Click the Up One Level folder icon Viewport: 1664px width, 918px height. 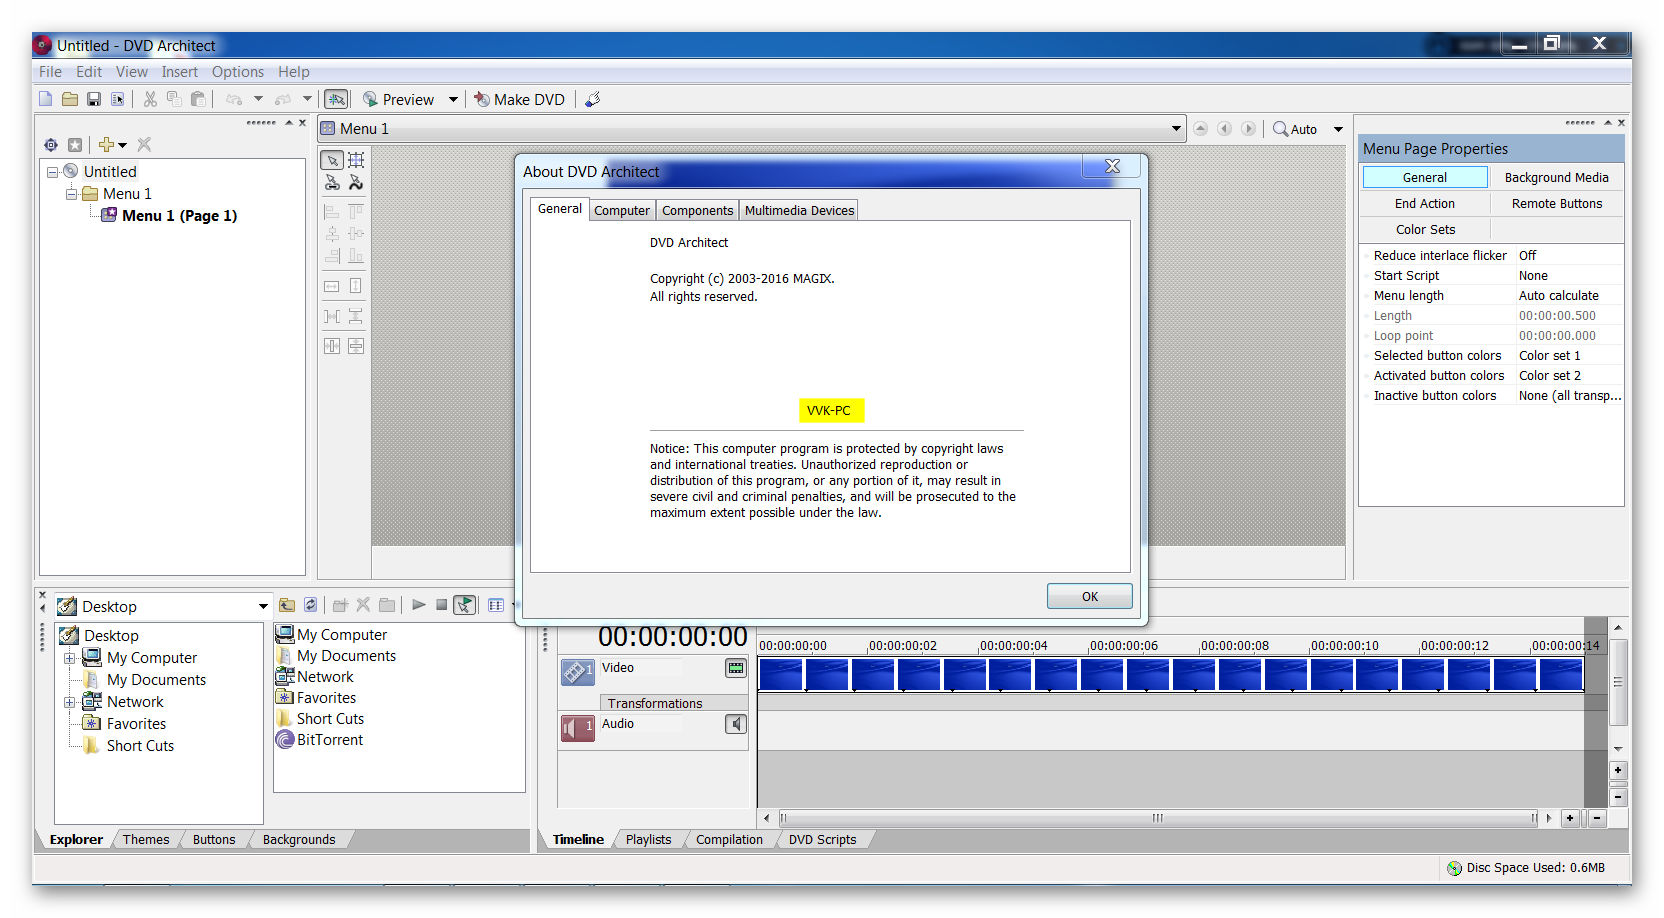[287, 605]
